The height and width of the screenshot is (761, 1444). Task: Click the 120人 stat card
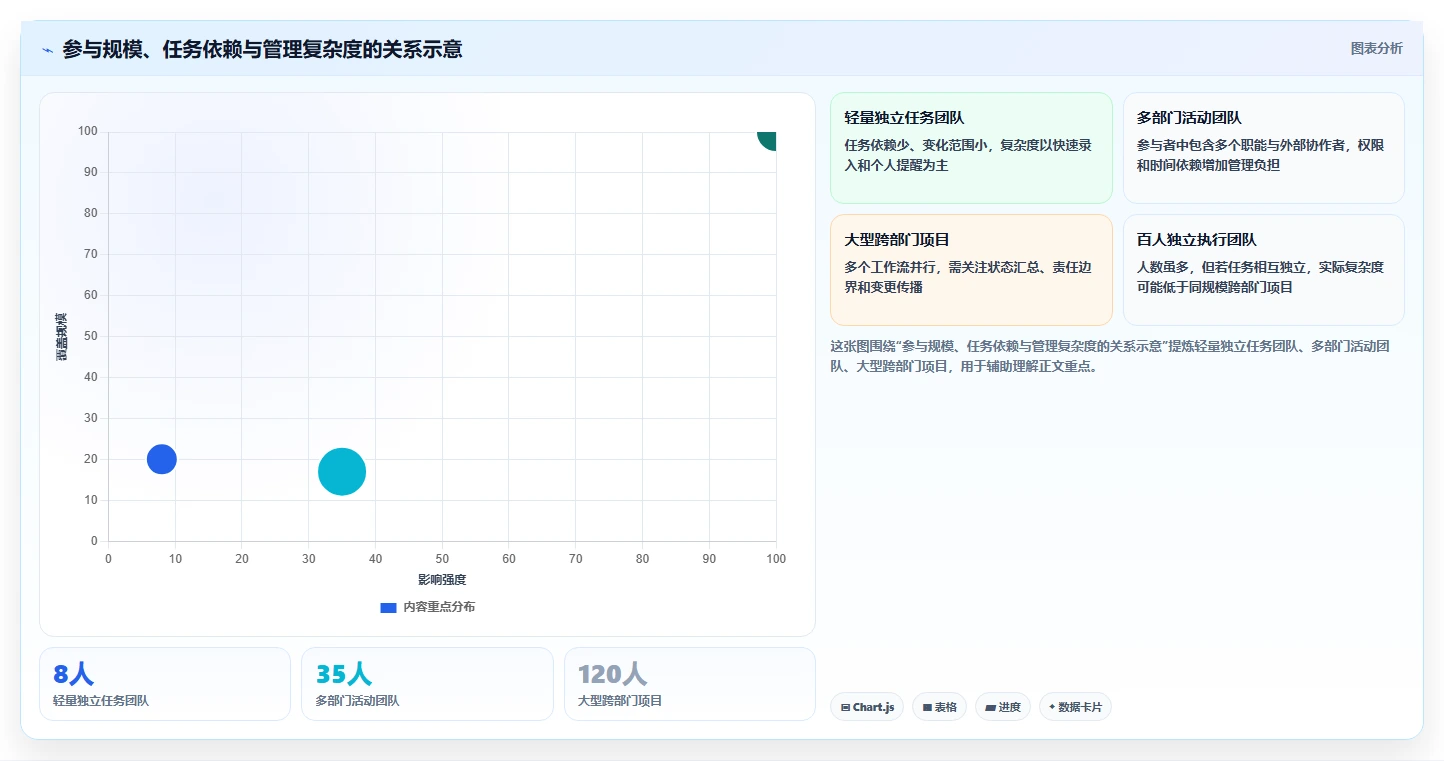[x=690, y=684]
